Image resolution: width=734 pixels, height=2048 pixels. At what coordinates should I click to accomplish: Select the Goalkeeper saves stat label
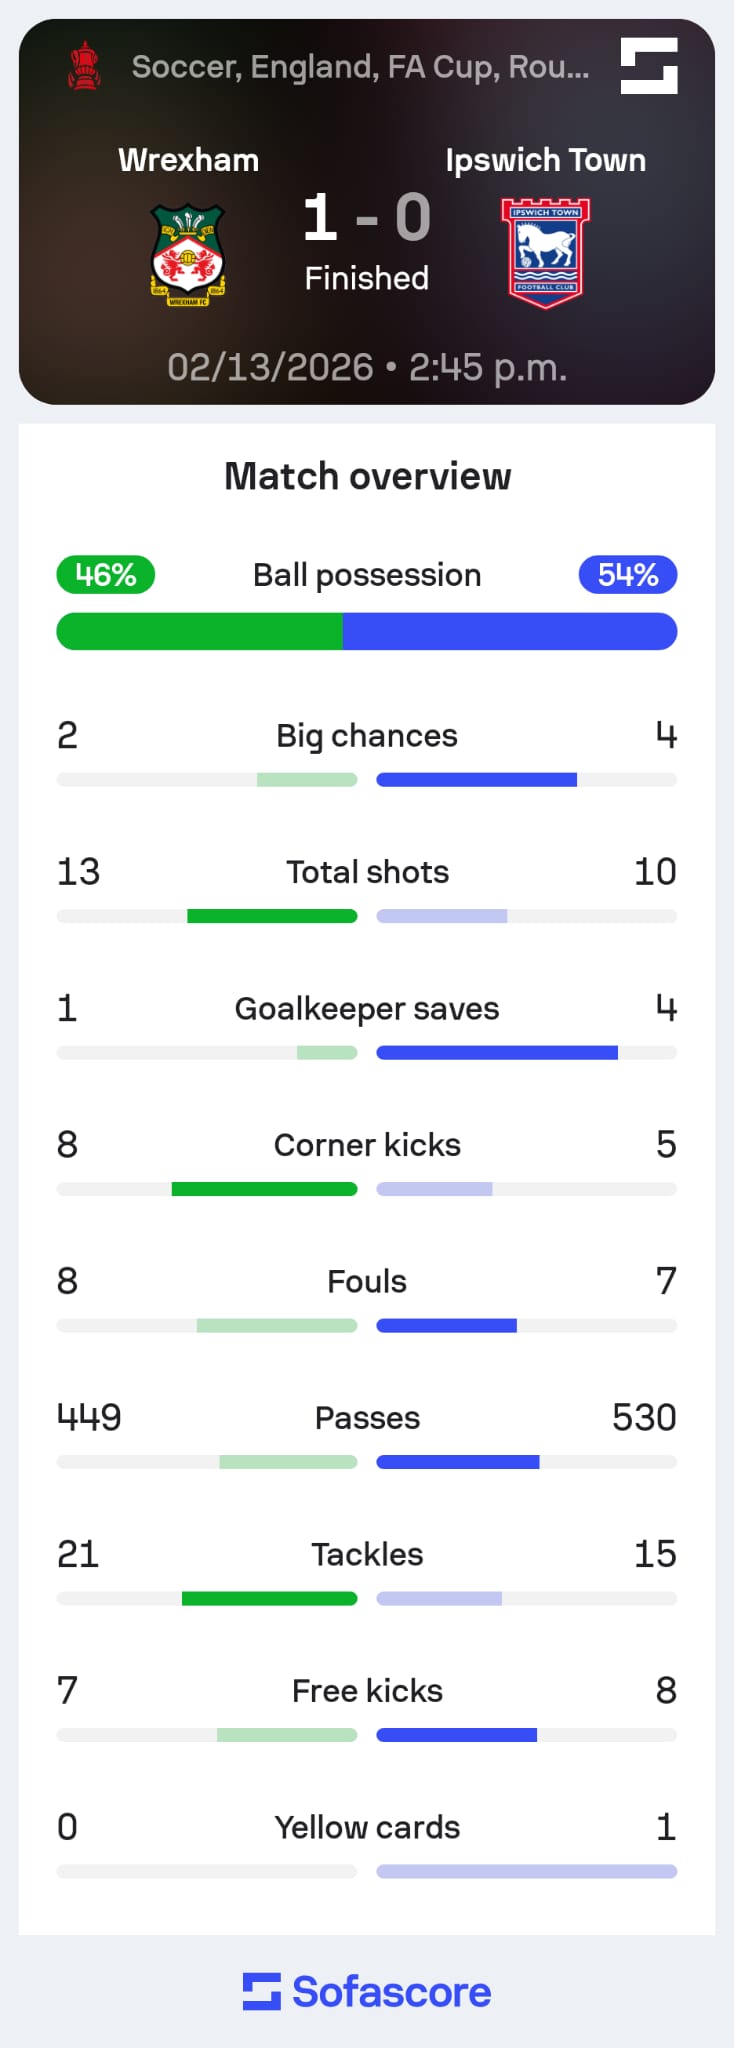coord(367,1009)
